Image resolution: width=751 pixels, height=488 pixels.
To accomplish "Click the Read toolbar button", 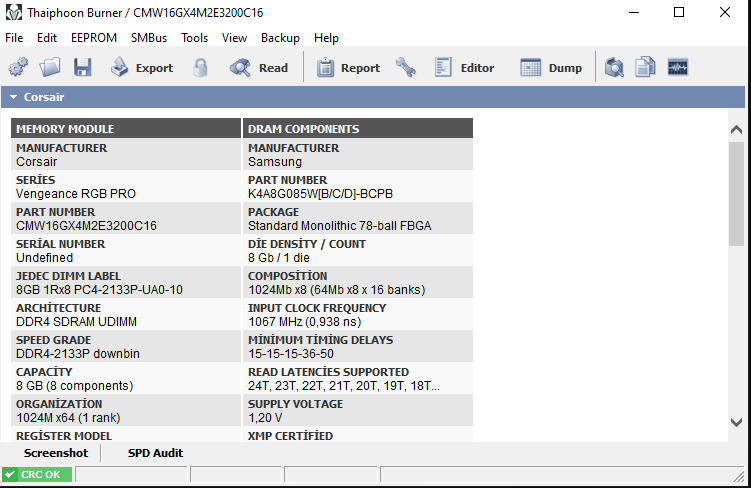I will tap(259, 68).
